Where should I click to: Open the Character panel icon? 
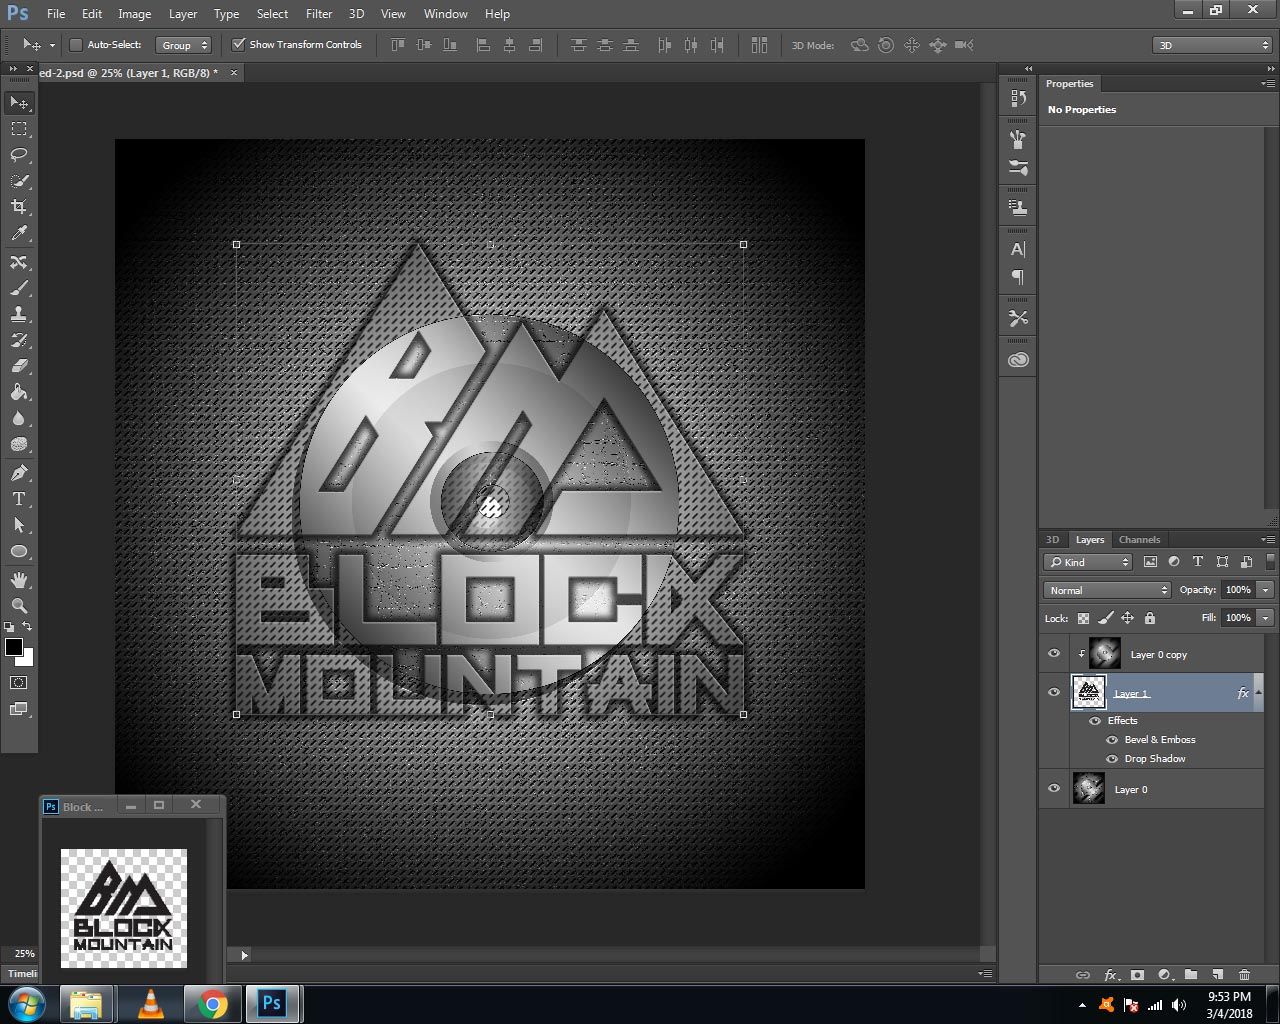point(1018,250)
